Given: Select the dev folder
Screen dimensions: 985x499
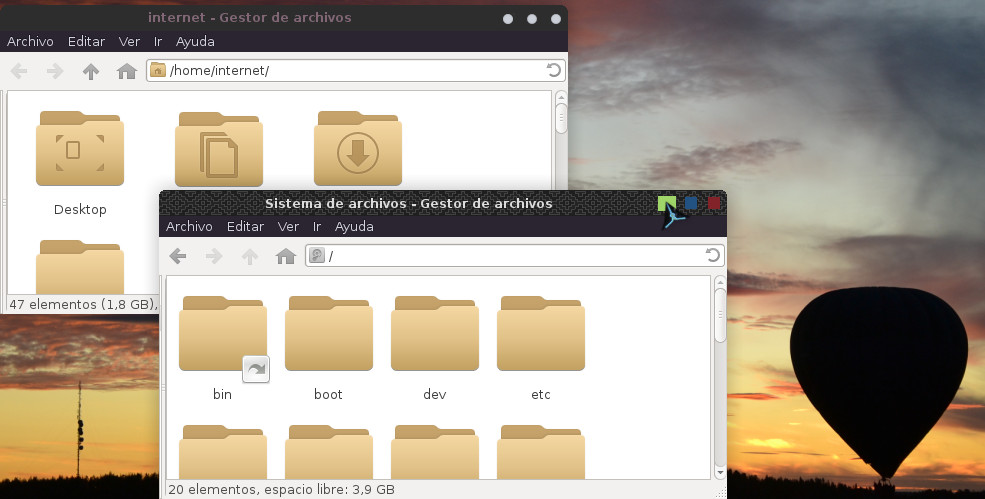Looking at the screenshot, I should point(435,334).
